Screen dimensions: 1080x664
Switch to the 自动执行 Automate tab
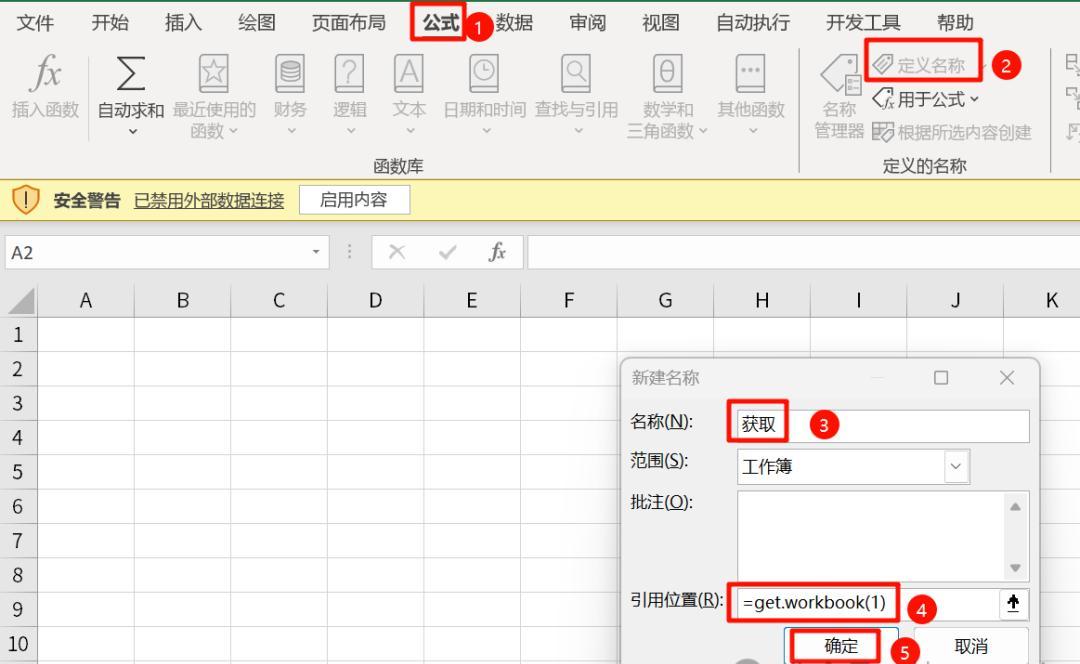753,23
